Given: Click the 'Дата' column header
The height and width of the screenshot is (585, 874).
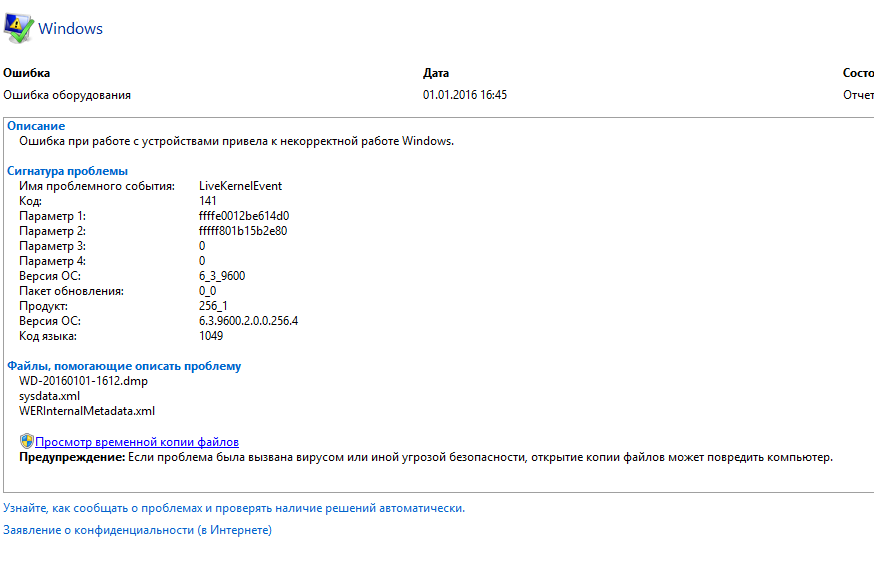Looking at the screenshot, I should coord(436,73).
